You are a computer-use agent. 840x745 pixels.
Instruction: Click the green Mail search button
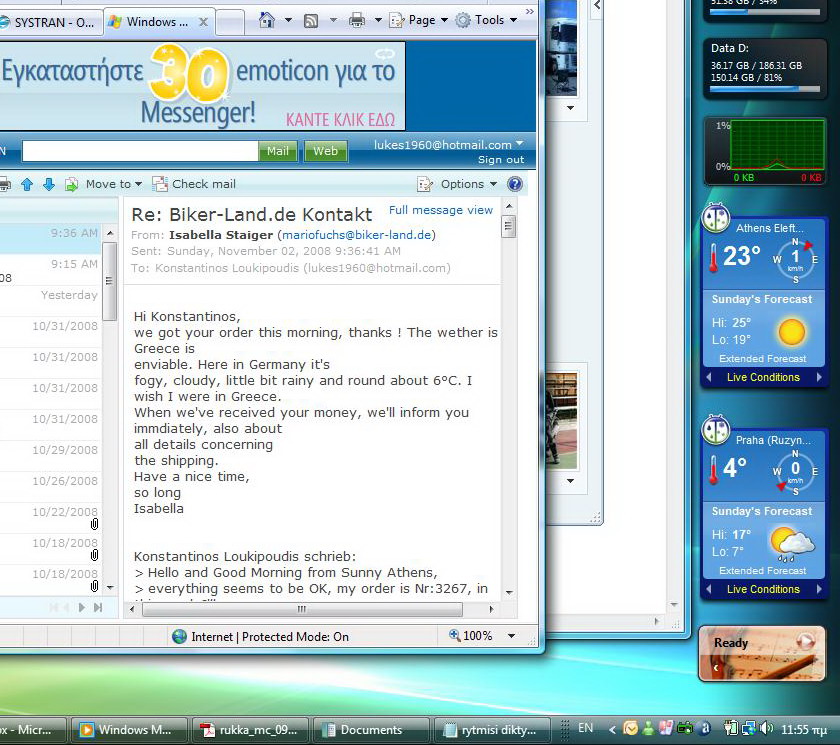pos(278,151)
